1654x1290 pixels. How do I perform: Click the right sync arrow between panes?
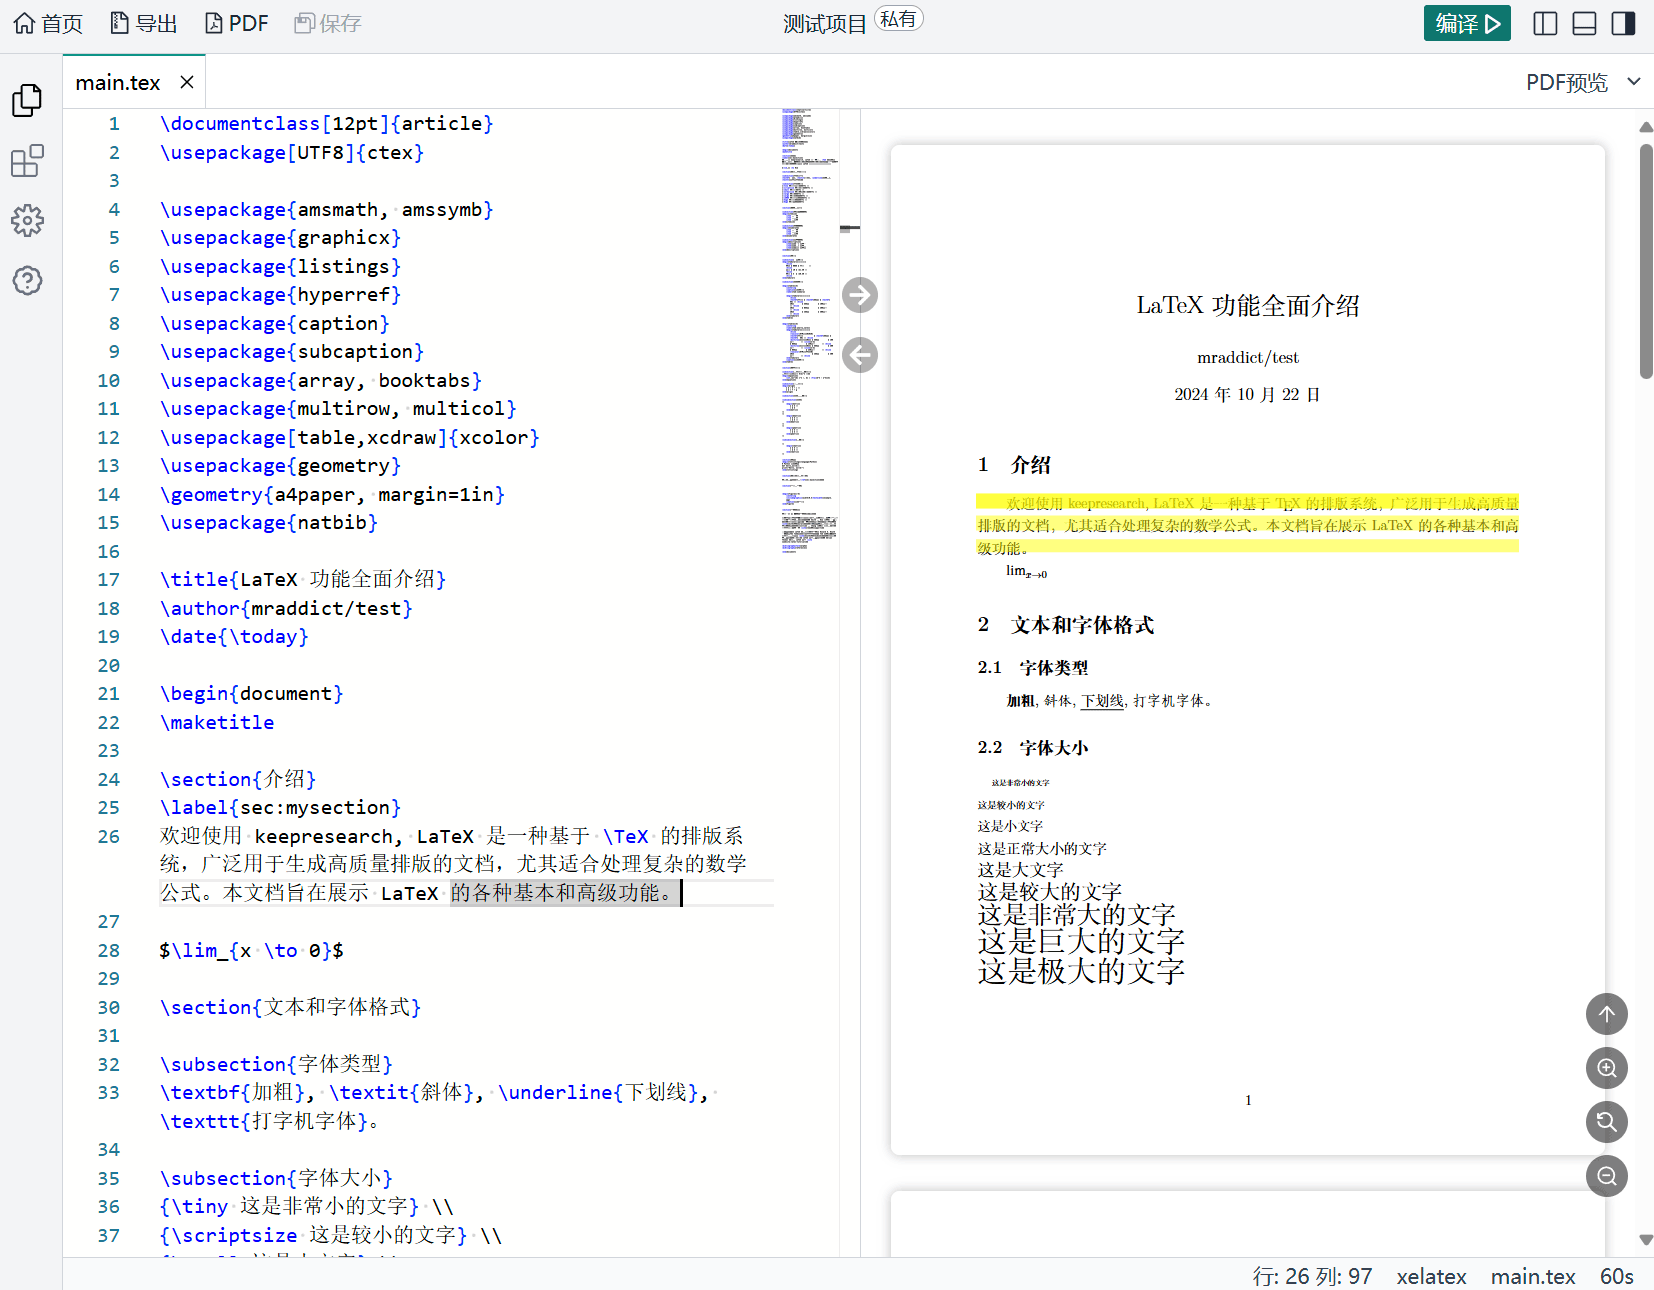pyautogui.click(x=859, y=295)
